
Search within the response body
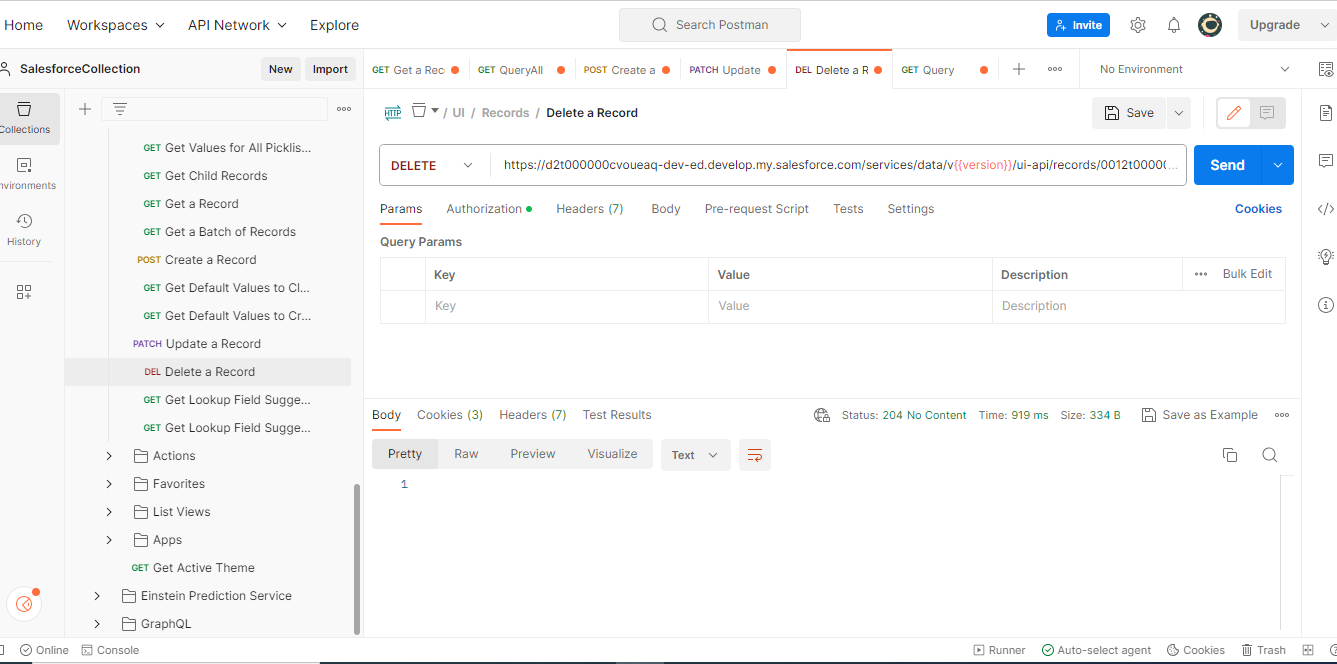tap(1269, 455)
